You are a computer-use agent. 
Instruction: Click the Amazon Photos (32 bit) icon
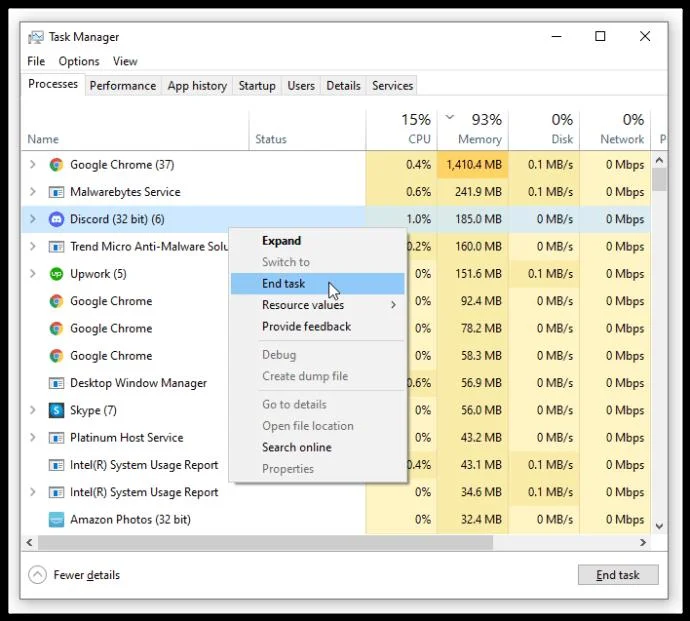(56, 520)
